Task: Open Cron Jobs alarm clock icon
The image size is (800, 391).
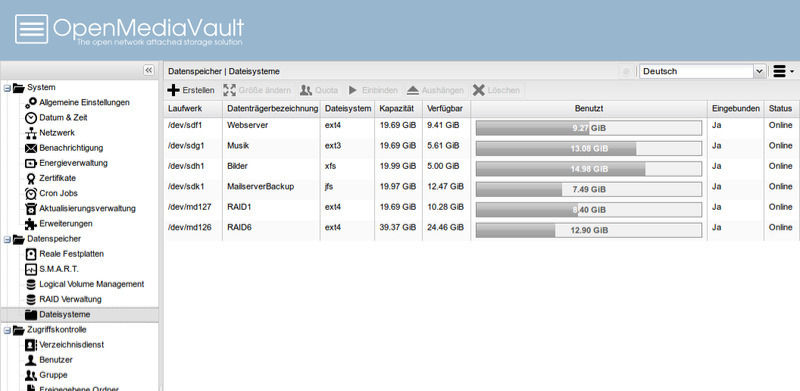Action: tap(31, 193)
